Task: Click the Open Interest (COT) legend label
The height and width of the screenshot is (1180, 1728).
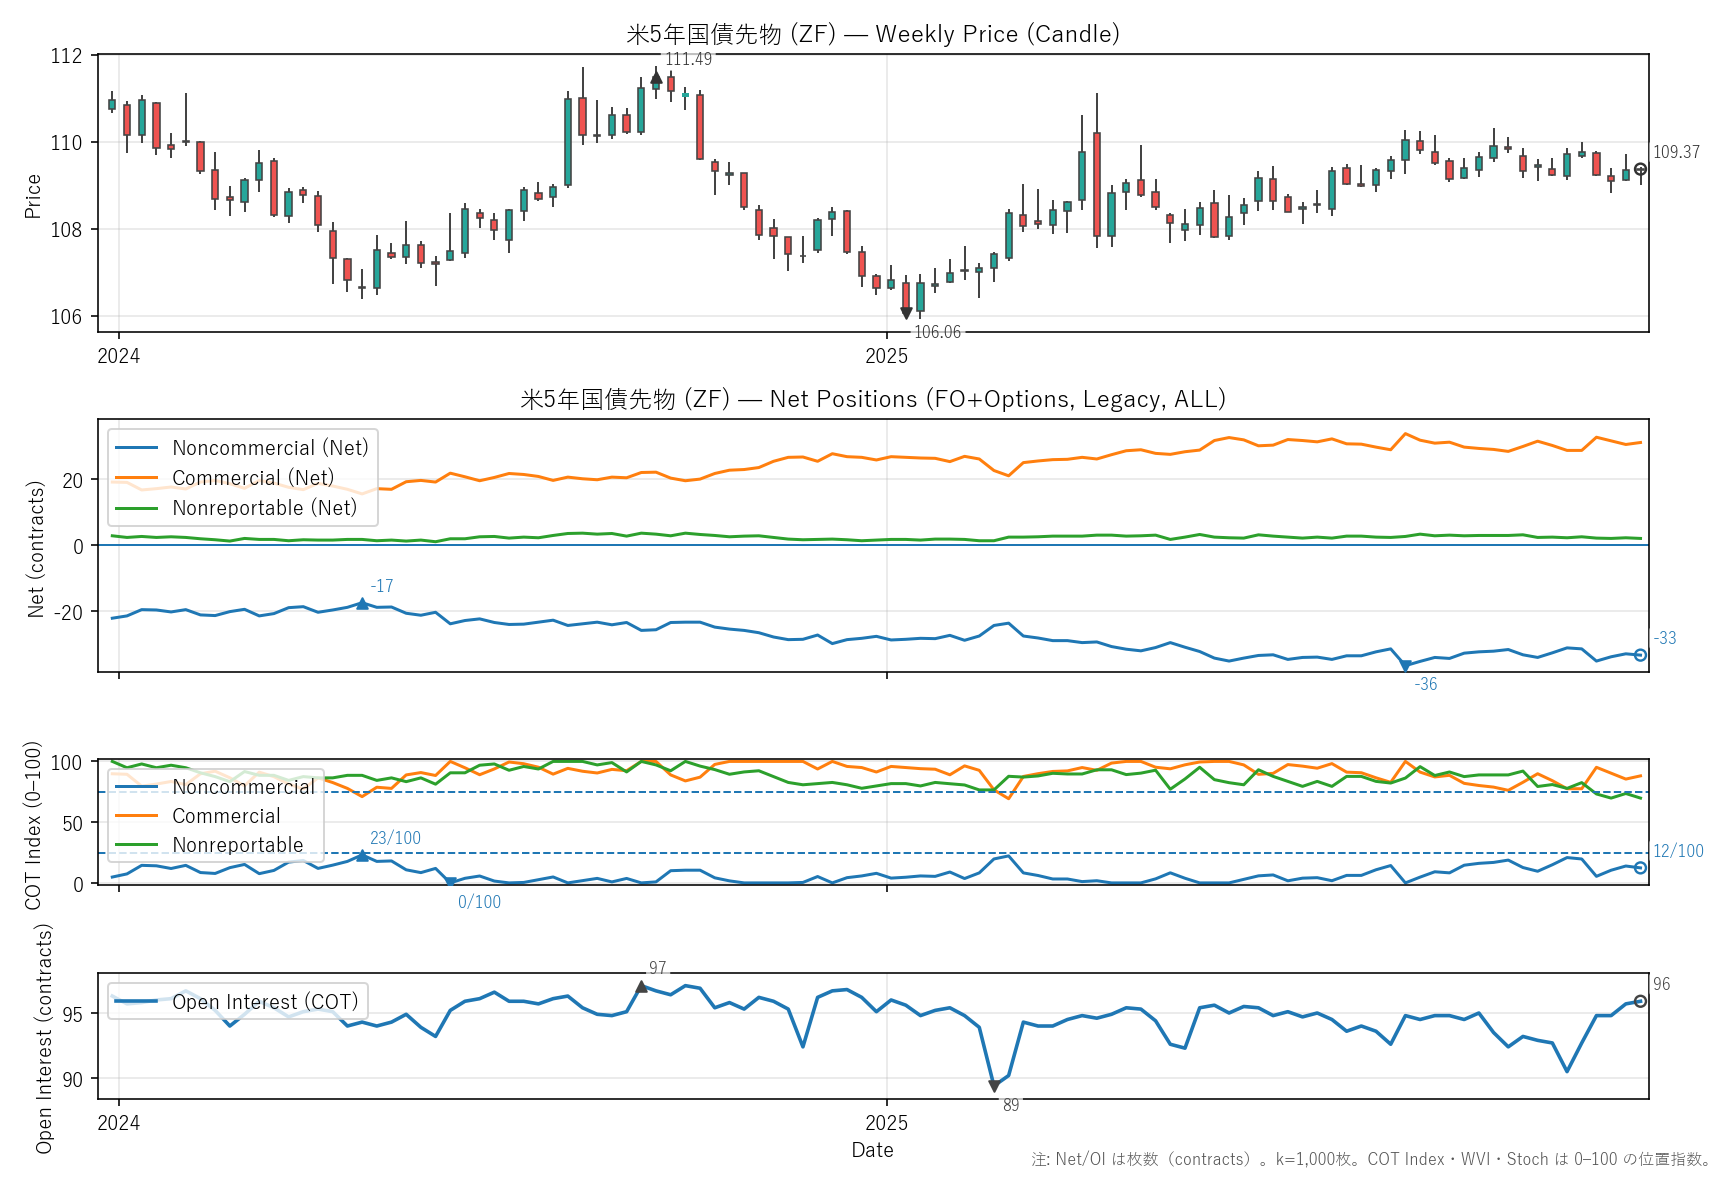Action: pyautogui.click(x=265, y=1002)
